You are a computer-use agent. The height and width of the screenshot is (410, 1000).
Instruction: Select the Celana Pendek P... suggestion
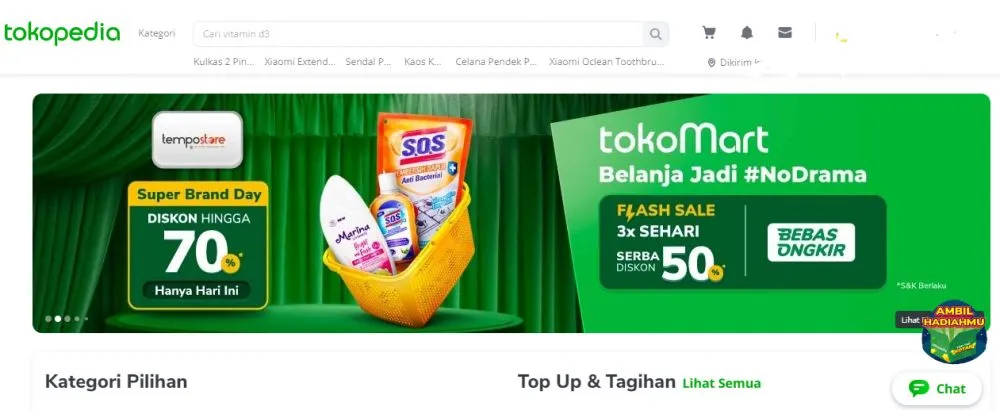pos(496,62)
